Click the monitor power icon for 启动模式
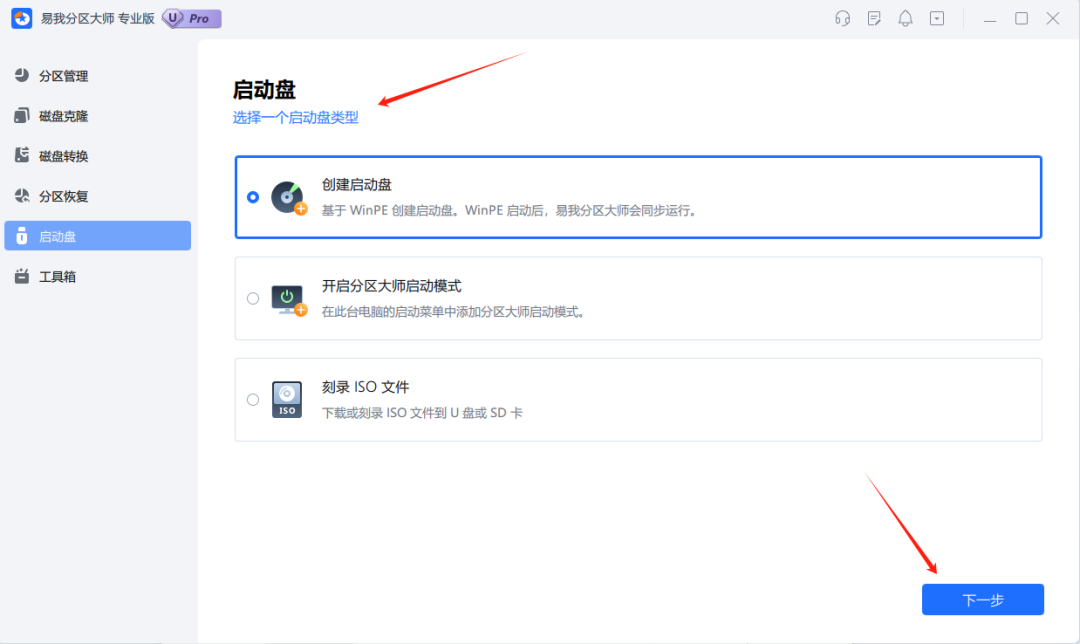Viewport: 1080px width, 644px height. pos(289,300)
